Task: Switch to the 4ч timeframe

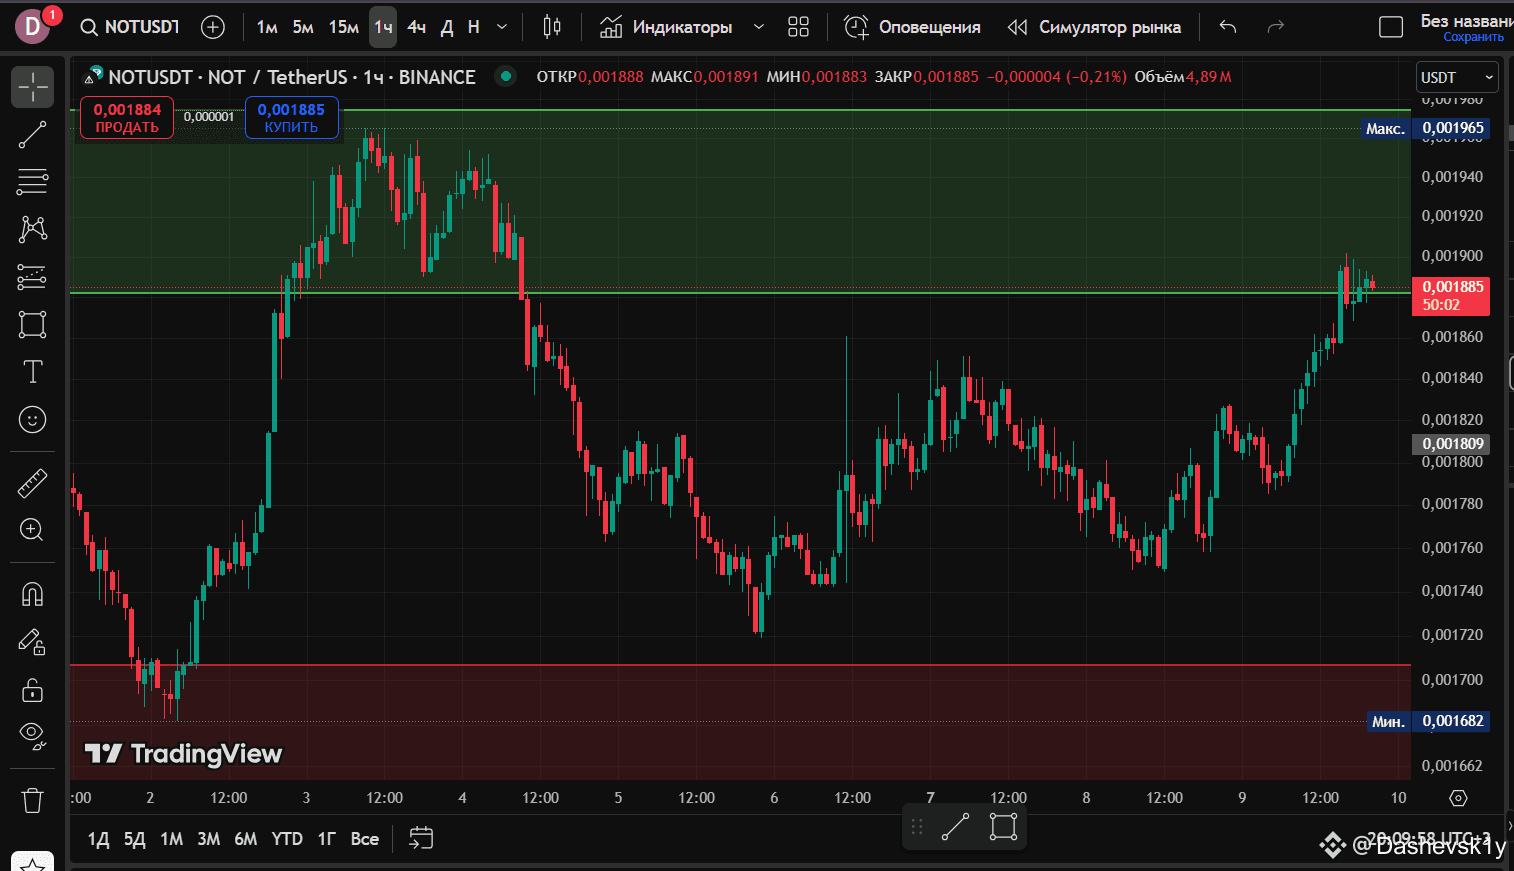Action: coord(416,27)
